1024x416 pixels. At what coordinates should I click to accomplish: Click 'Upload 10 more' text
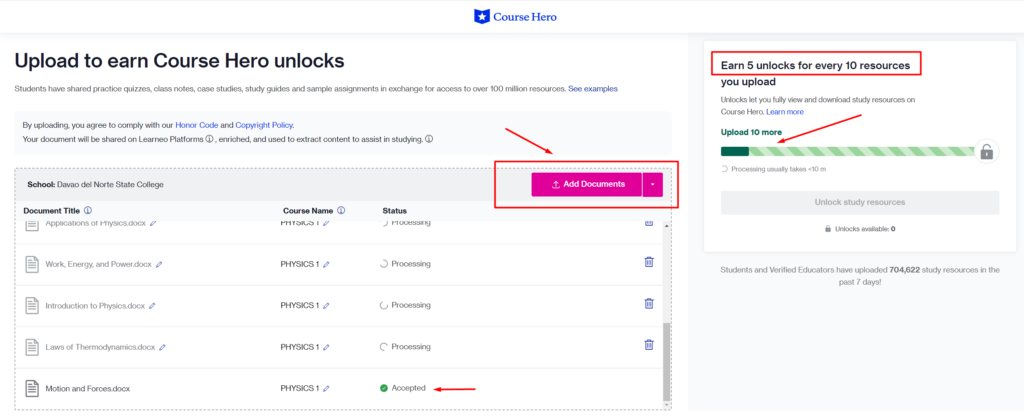click(751, 133)
